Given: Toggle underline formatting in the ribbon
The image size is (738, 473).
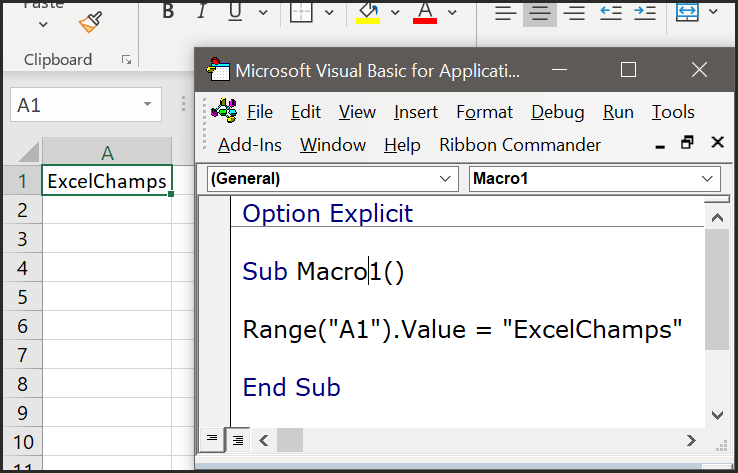Looking at the screenshot, I should click(233, 11).
